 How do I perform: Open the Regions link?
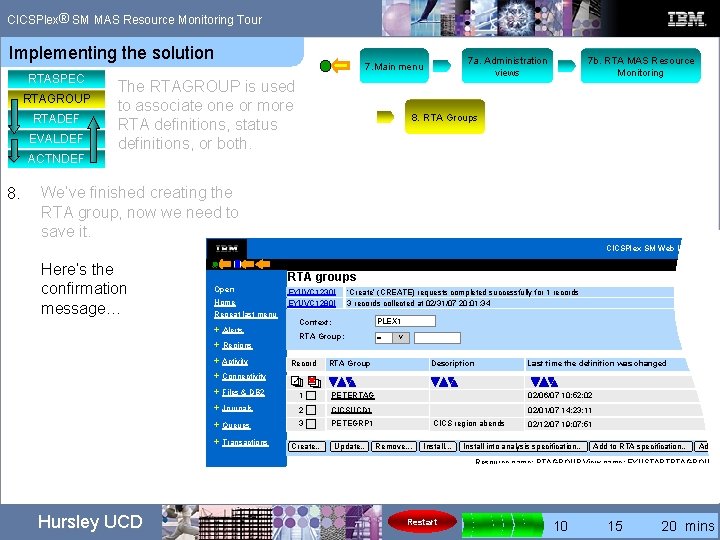pyautogui.click(x=237, y=345)
